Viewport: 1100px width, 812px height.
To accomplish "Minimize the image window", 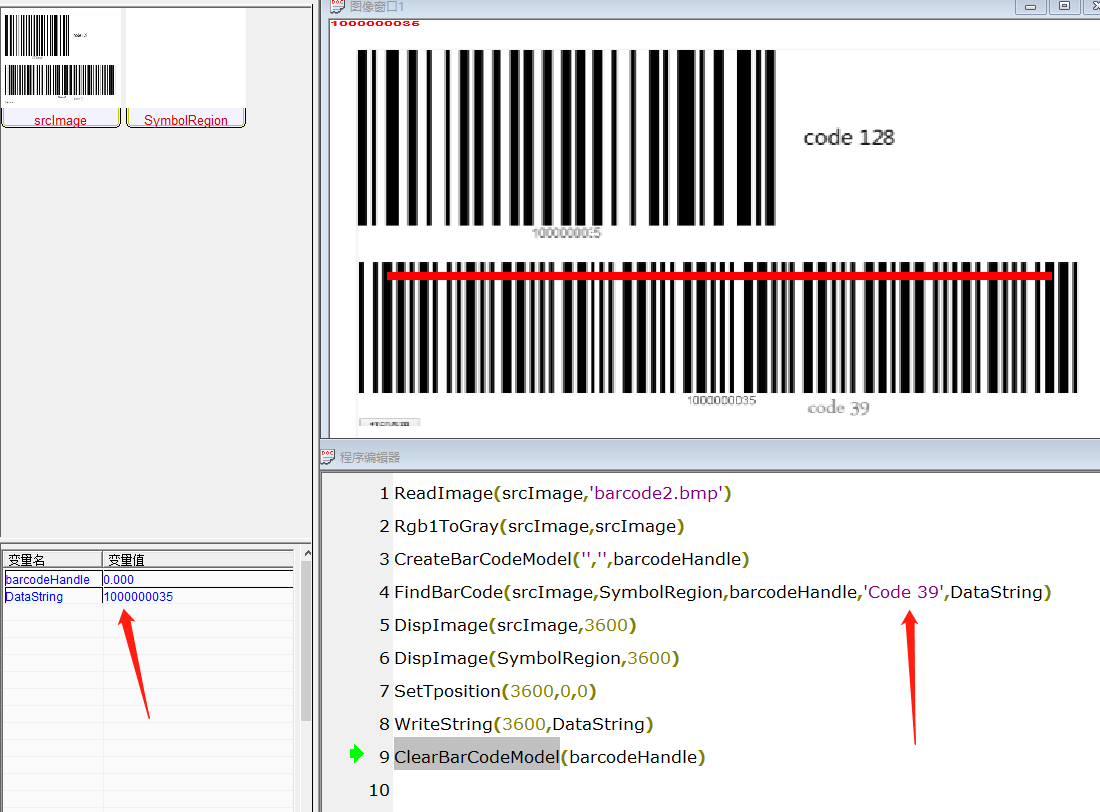I will tap(1031, 6).
